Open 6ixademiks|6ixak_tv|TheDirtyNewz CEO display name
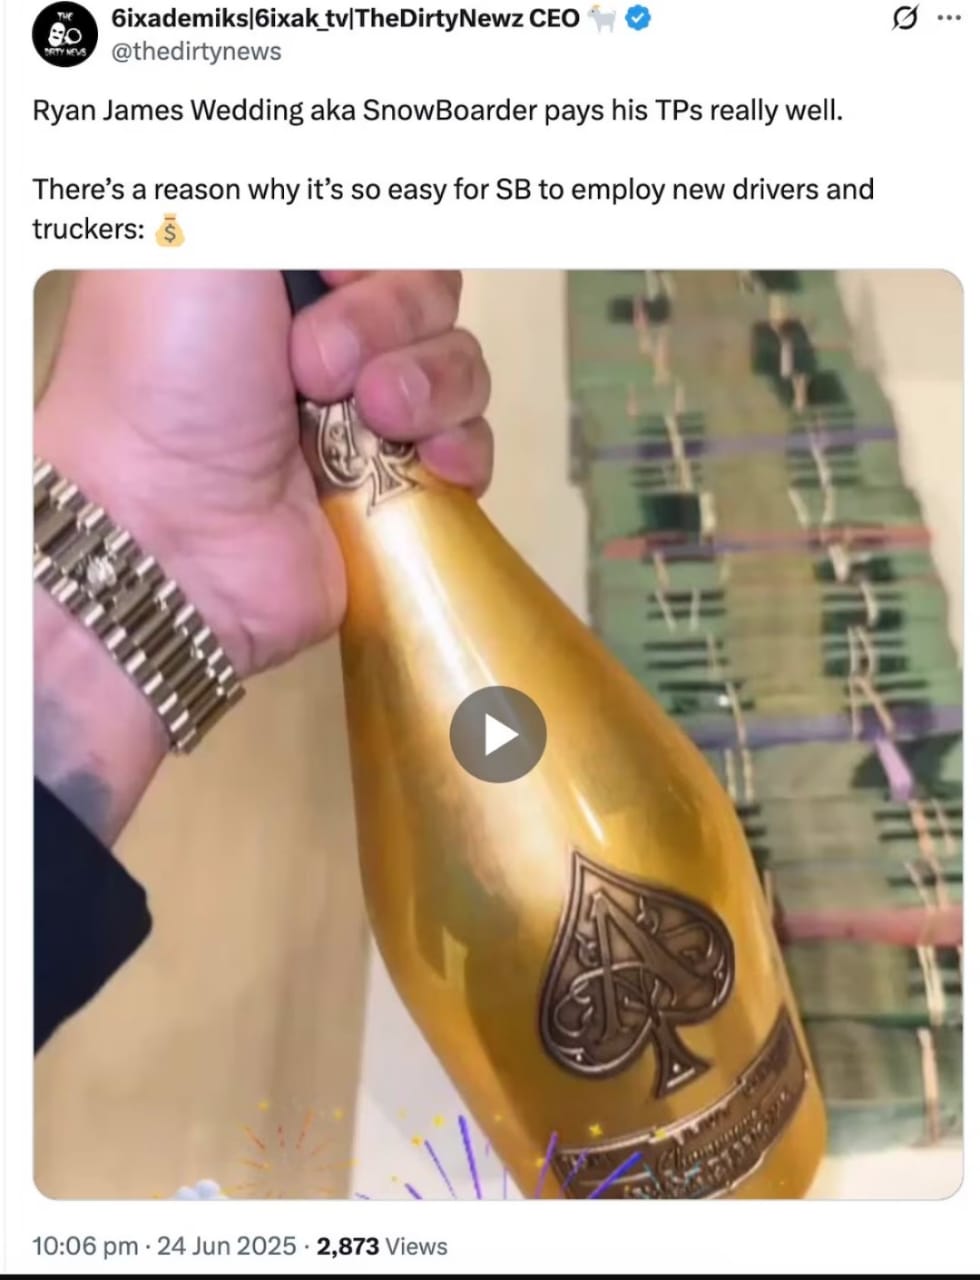The width and height of the screenshot is (980, 1280). click(344, 18)
